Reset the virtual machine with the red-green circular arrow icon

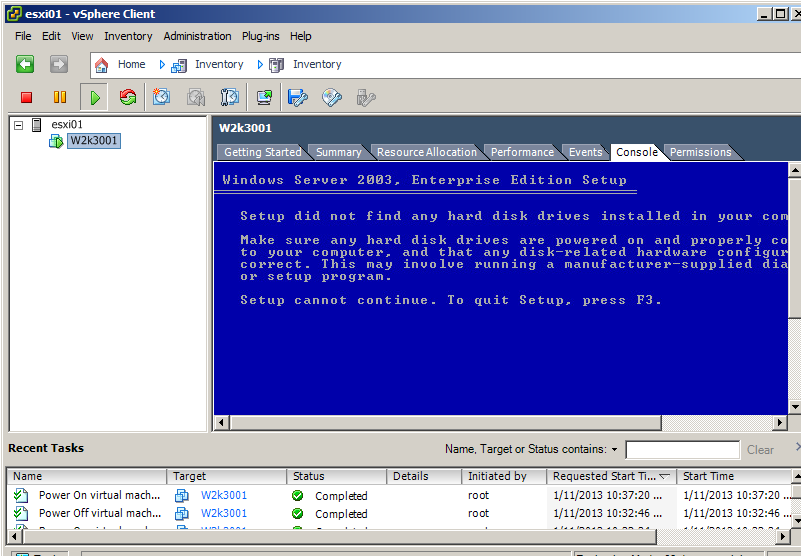(128, 97)
